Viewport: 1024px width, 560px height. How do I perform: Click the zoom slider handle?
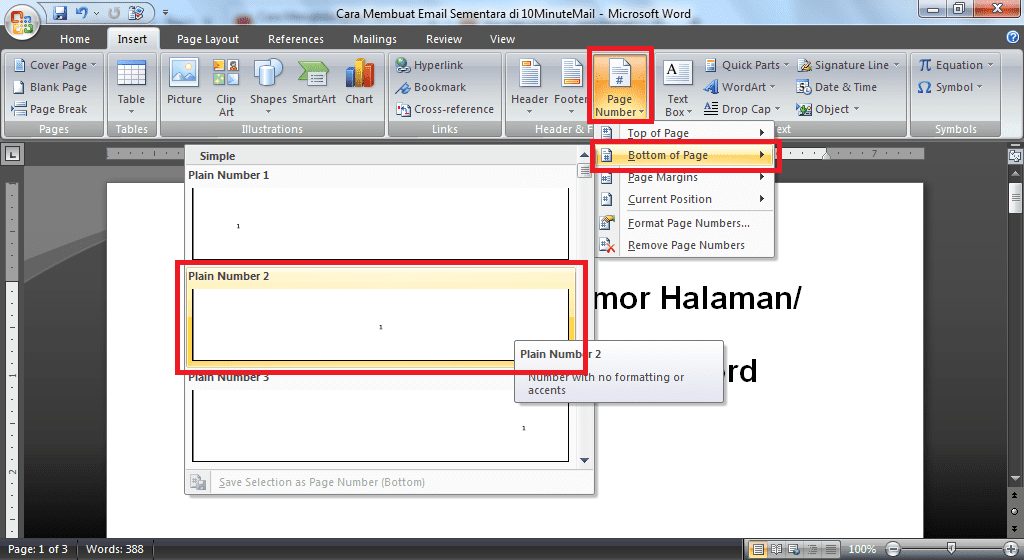(x=952, y=549)
